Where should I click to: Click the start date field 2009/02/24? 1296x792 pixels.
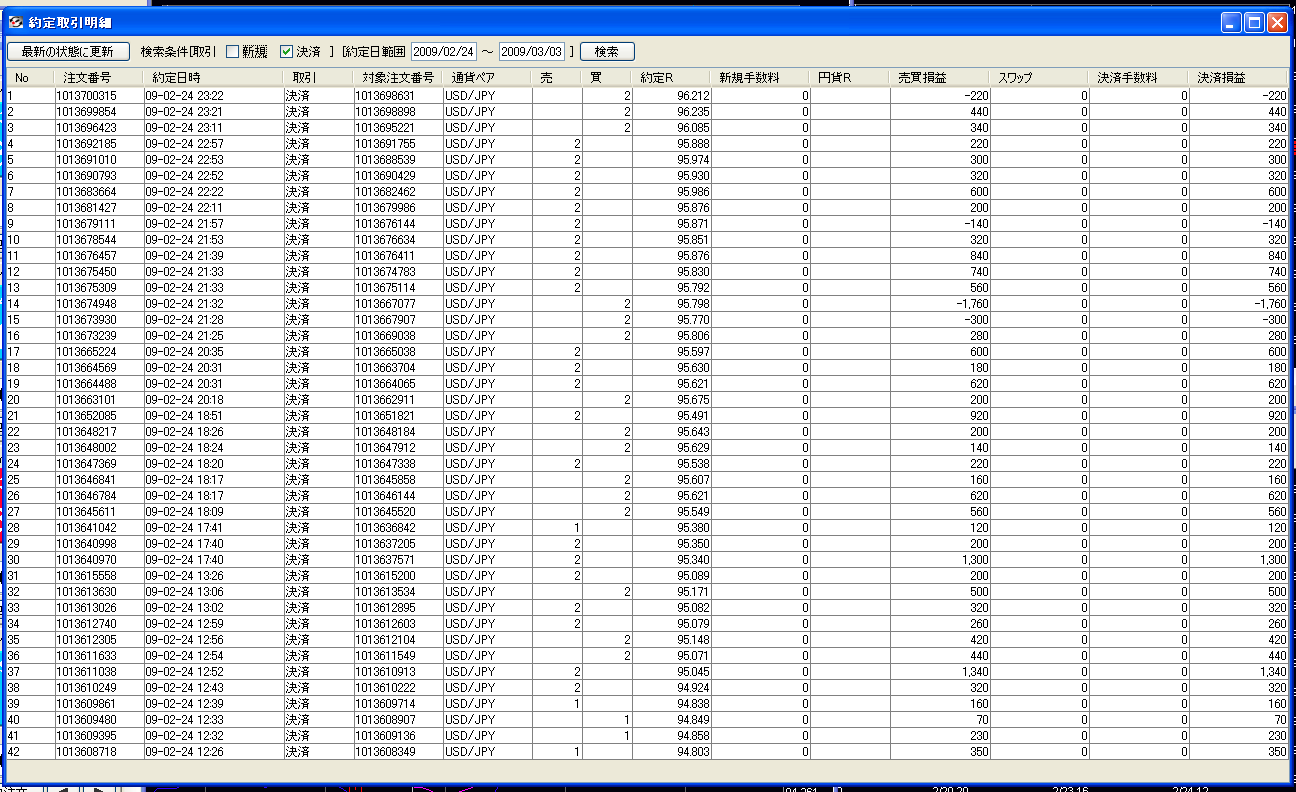443,51
